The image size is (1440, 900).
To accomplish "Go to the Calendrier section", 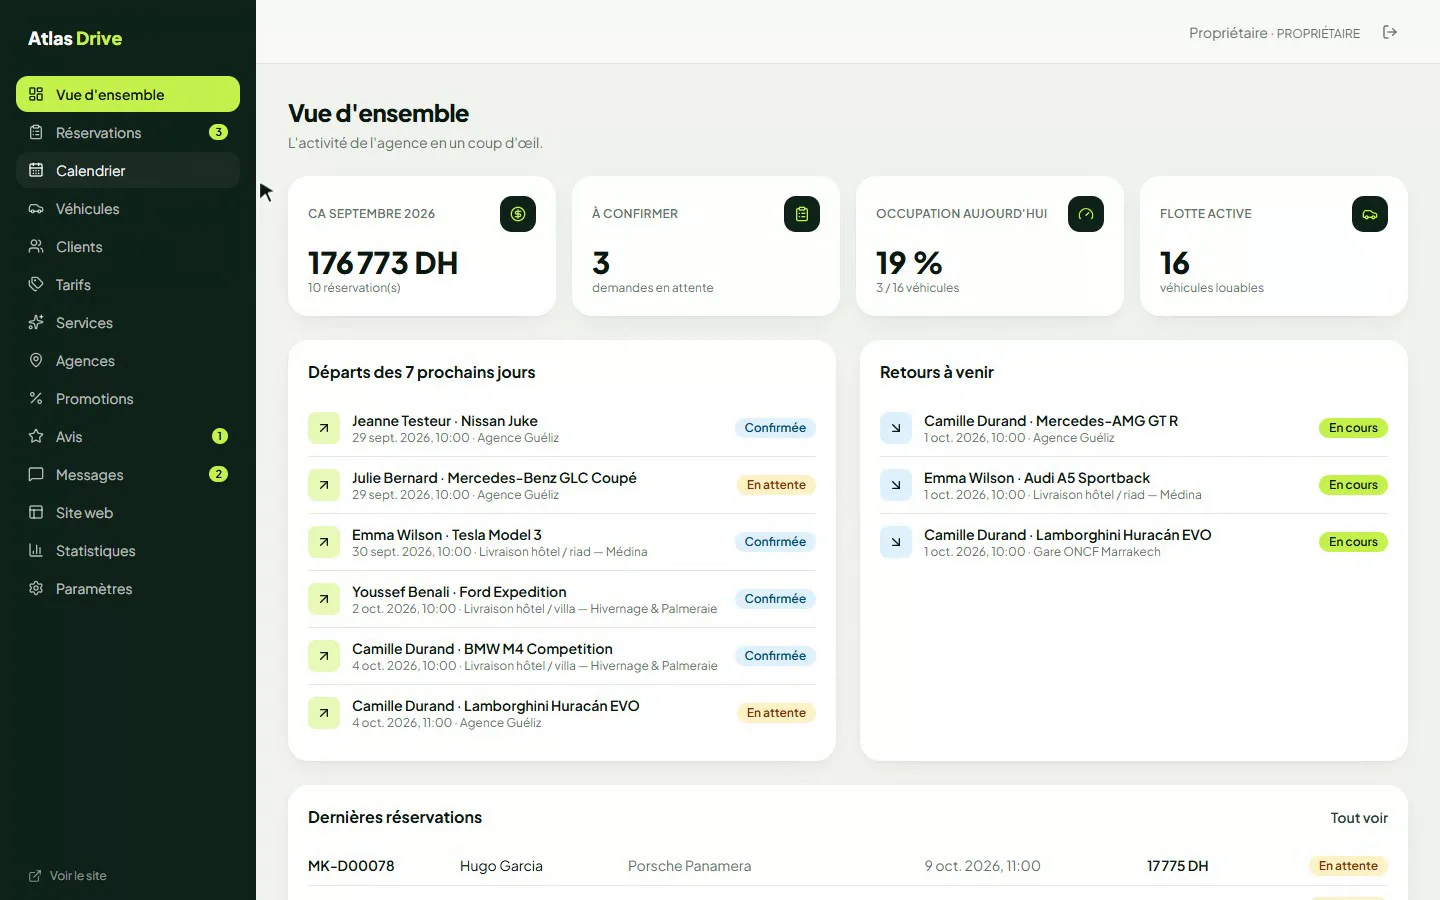I will click(x=128, y=170).
